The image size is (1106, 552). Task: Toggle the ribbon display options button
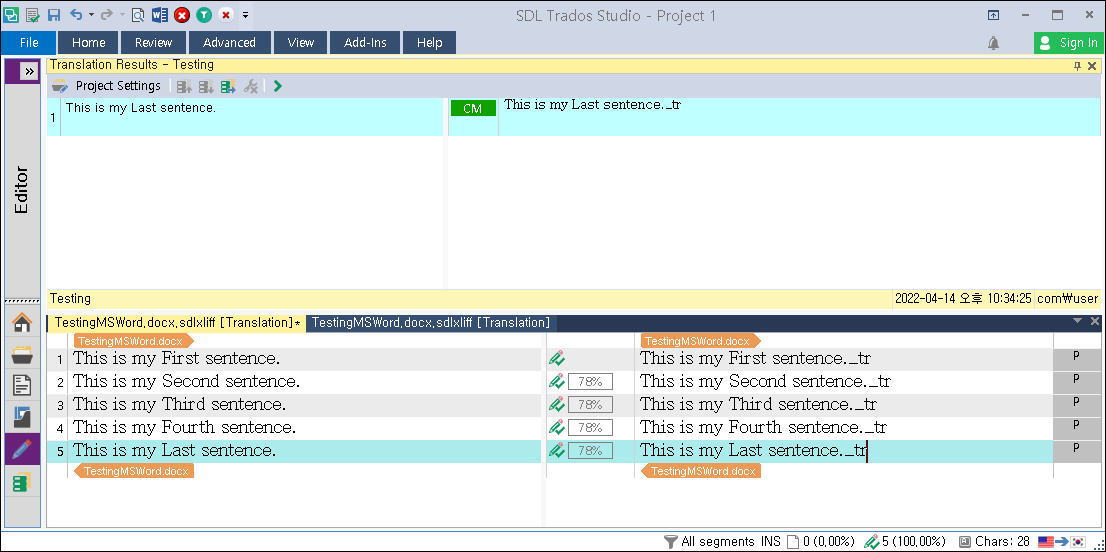point(993,15)
